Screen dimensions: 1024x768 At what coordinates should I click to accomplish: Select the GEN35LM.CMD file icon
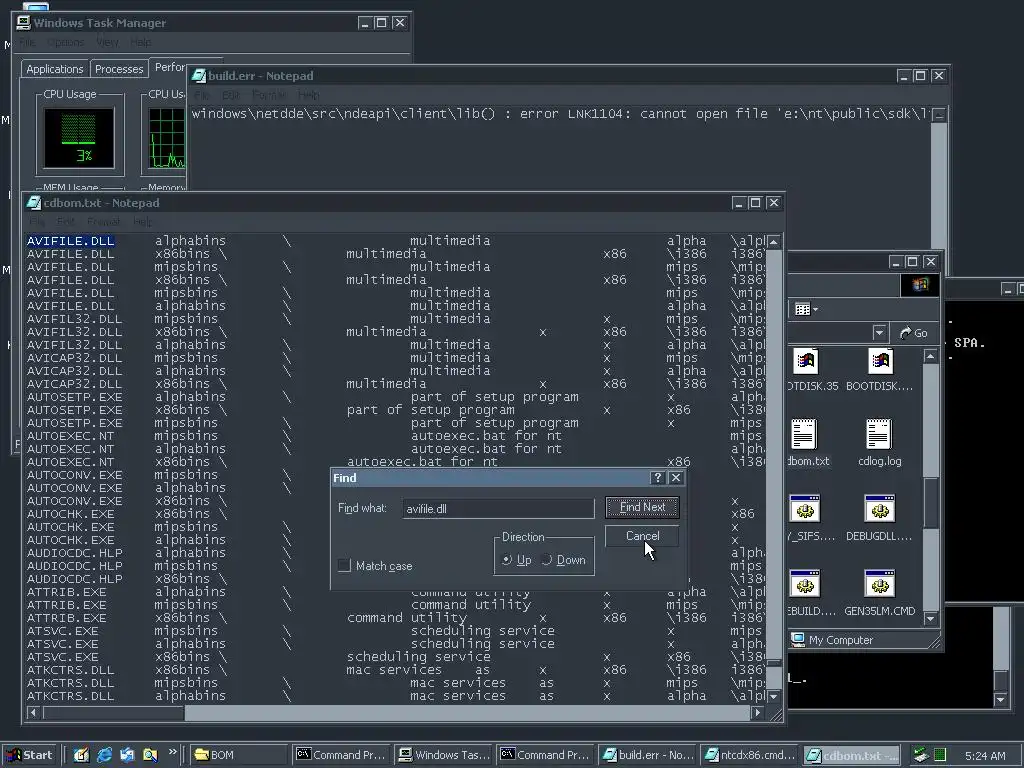pyautogui.click(x=880, y=593)
